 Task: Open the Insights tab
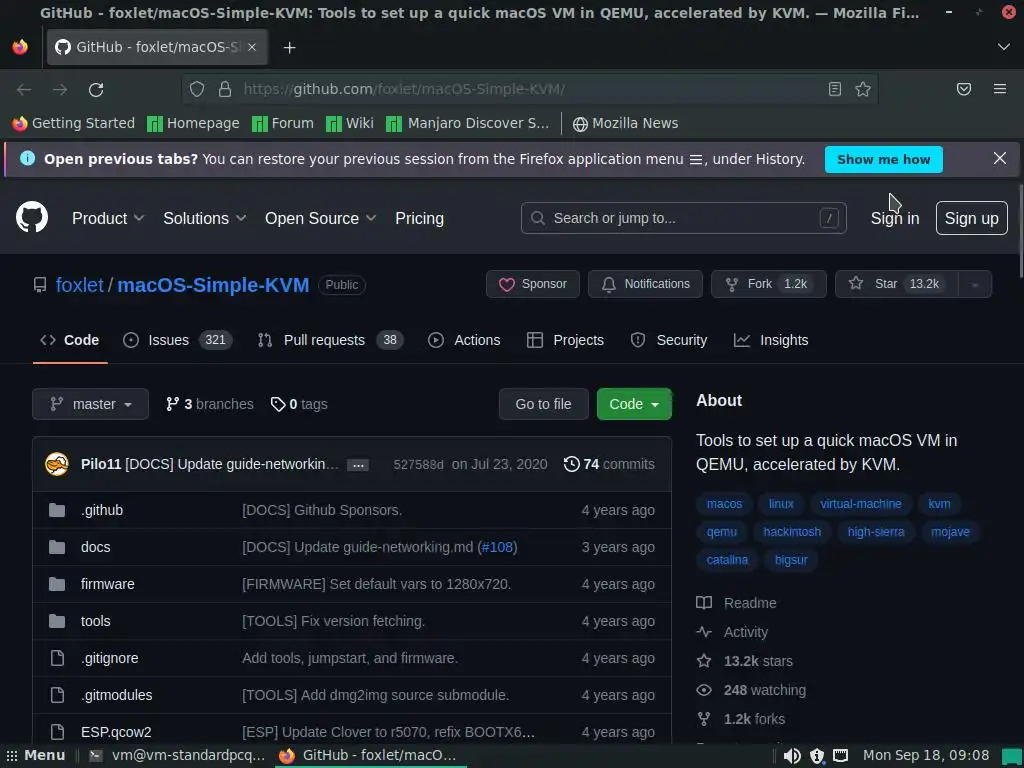coord(771,340)
